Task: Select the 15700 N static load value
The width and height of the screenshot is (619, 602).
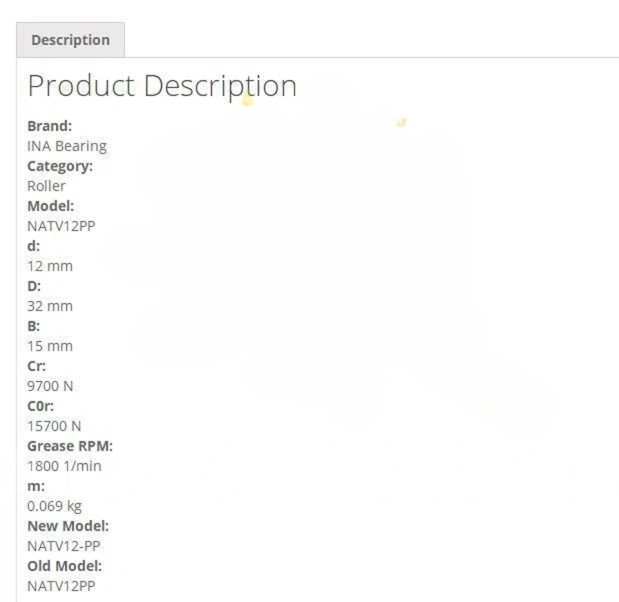Action: 54,426
